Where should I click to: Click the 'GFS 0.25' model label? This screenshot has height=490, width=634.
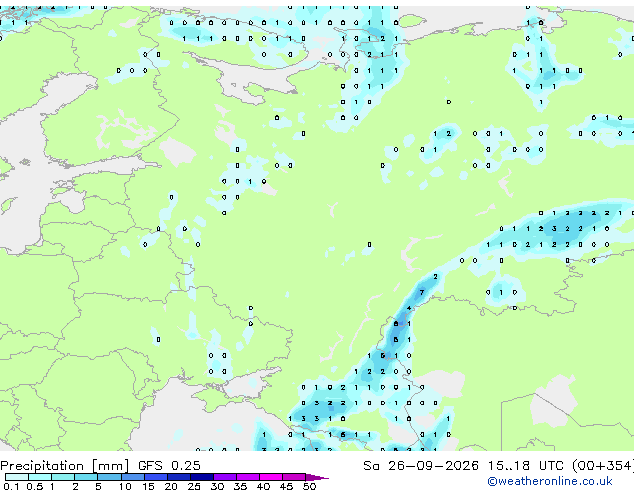coord(169,466)
